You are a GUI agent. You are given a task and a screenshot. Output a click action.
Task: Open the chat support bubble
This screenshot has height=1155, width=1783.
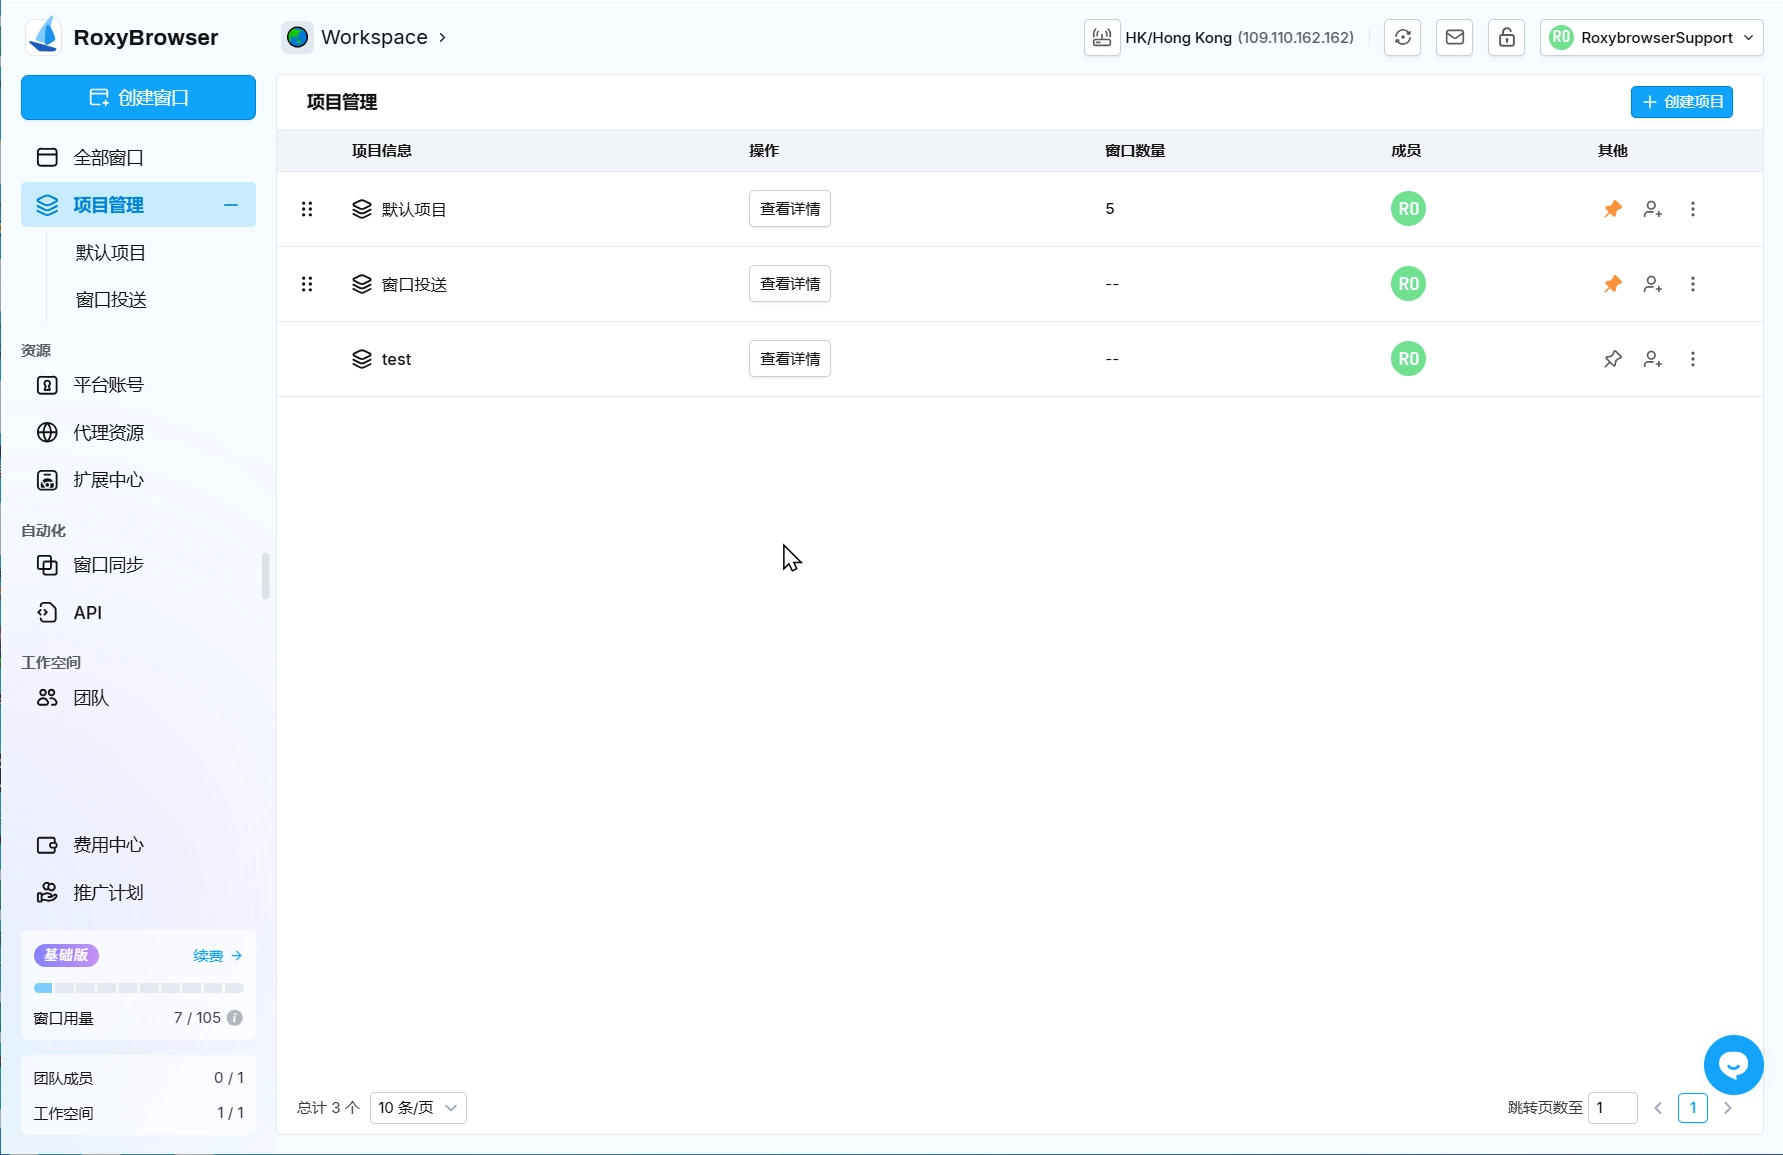coord(1733,1065)
